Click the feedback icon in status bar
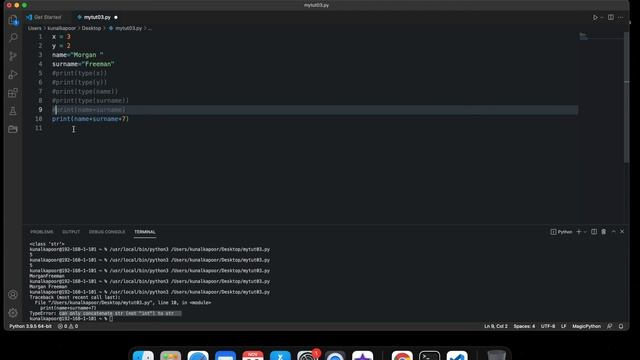The width and height of the screenshot is (640, 360). click(x=610, y=326)
